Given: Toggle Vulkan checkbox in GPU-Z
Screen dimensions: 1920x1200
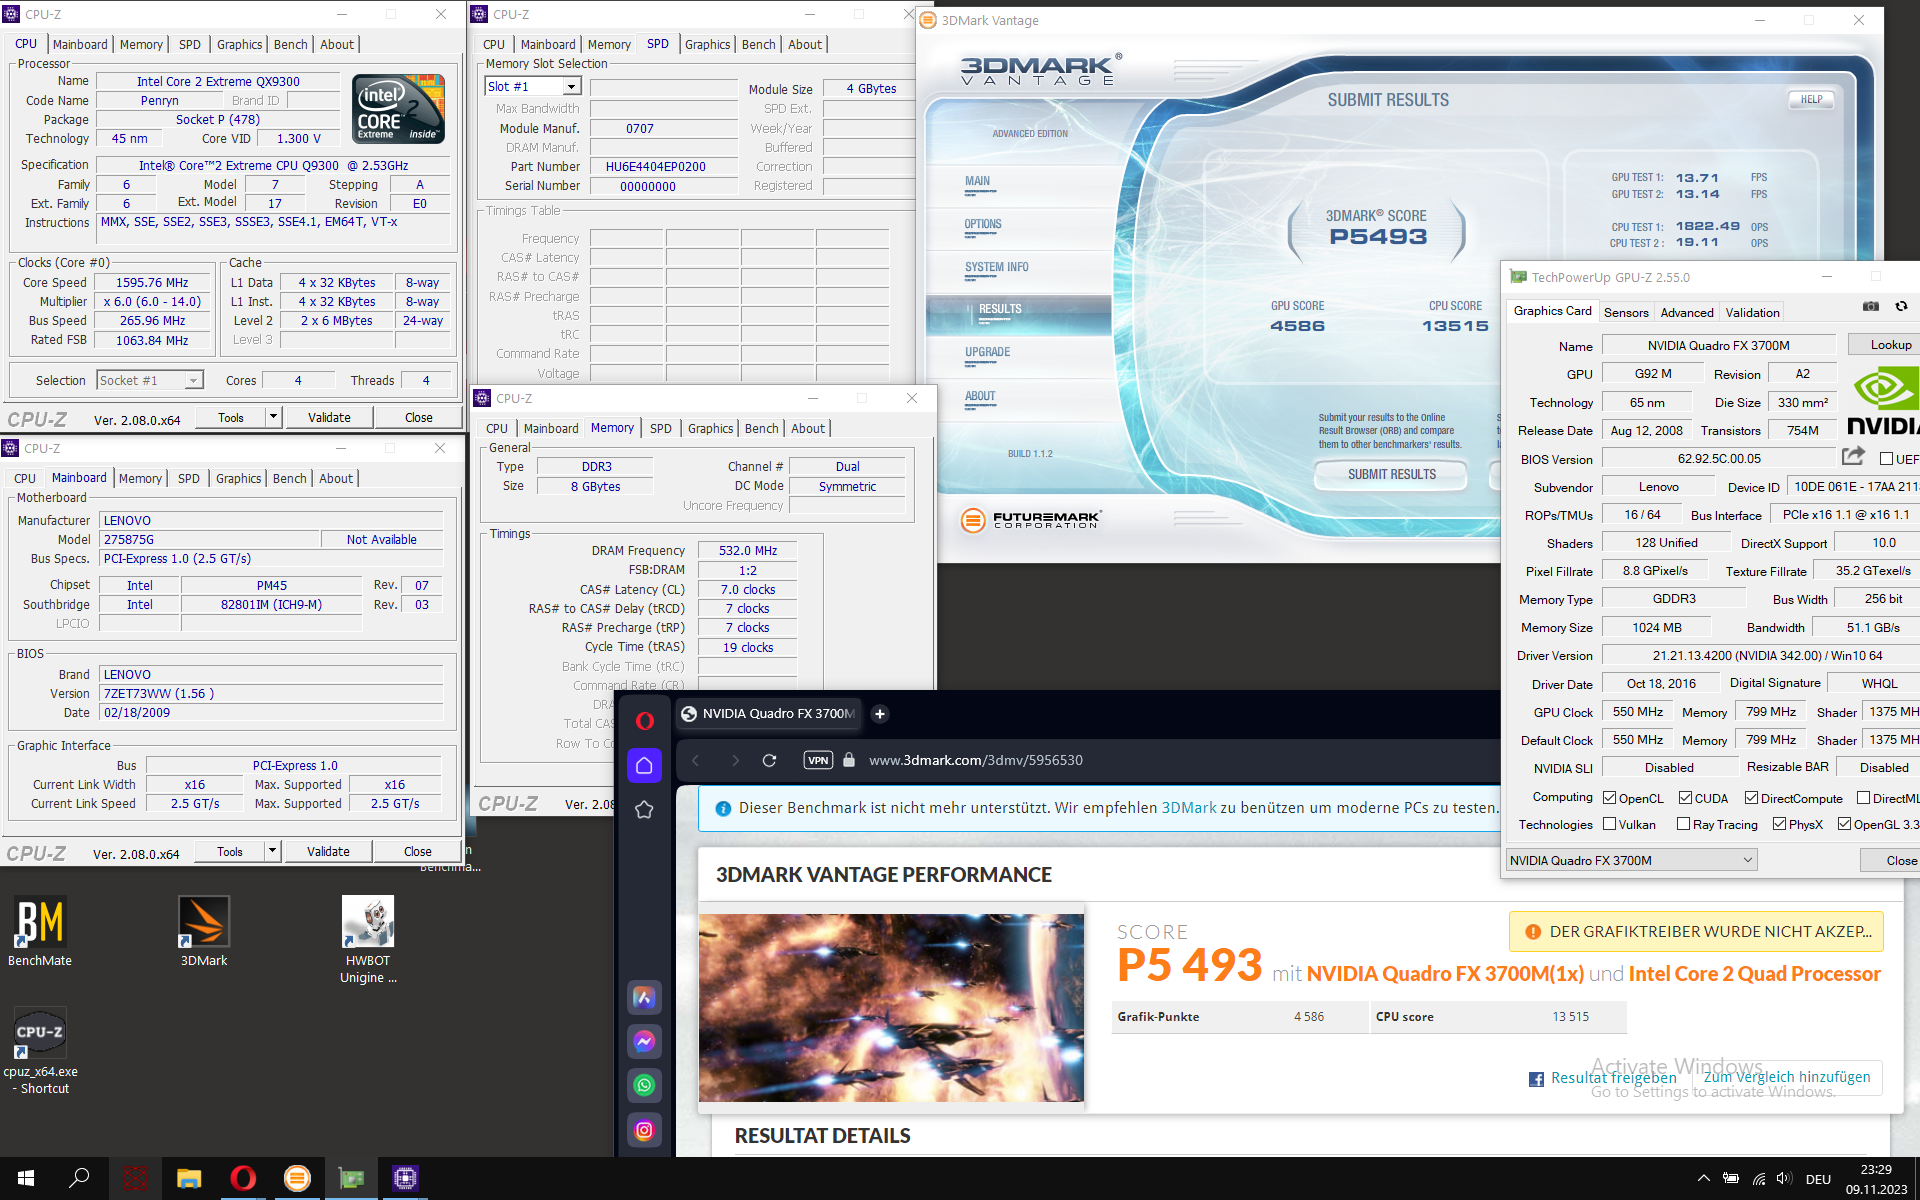Looking at the screenshot, I should tap(1609, 824).
